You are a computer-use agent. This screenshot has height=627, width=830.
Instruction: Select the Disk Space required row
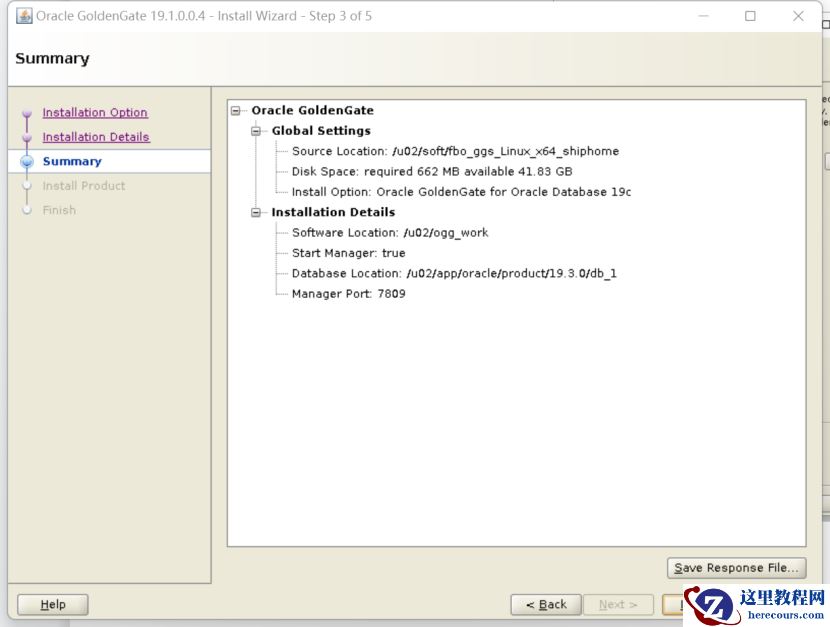pyautogui.click(x=432, y=171)
